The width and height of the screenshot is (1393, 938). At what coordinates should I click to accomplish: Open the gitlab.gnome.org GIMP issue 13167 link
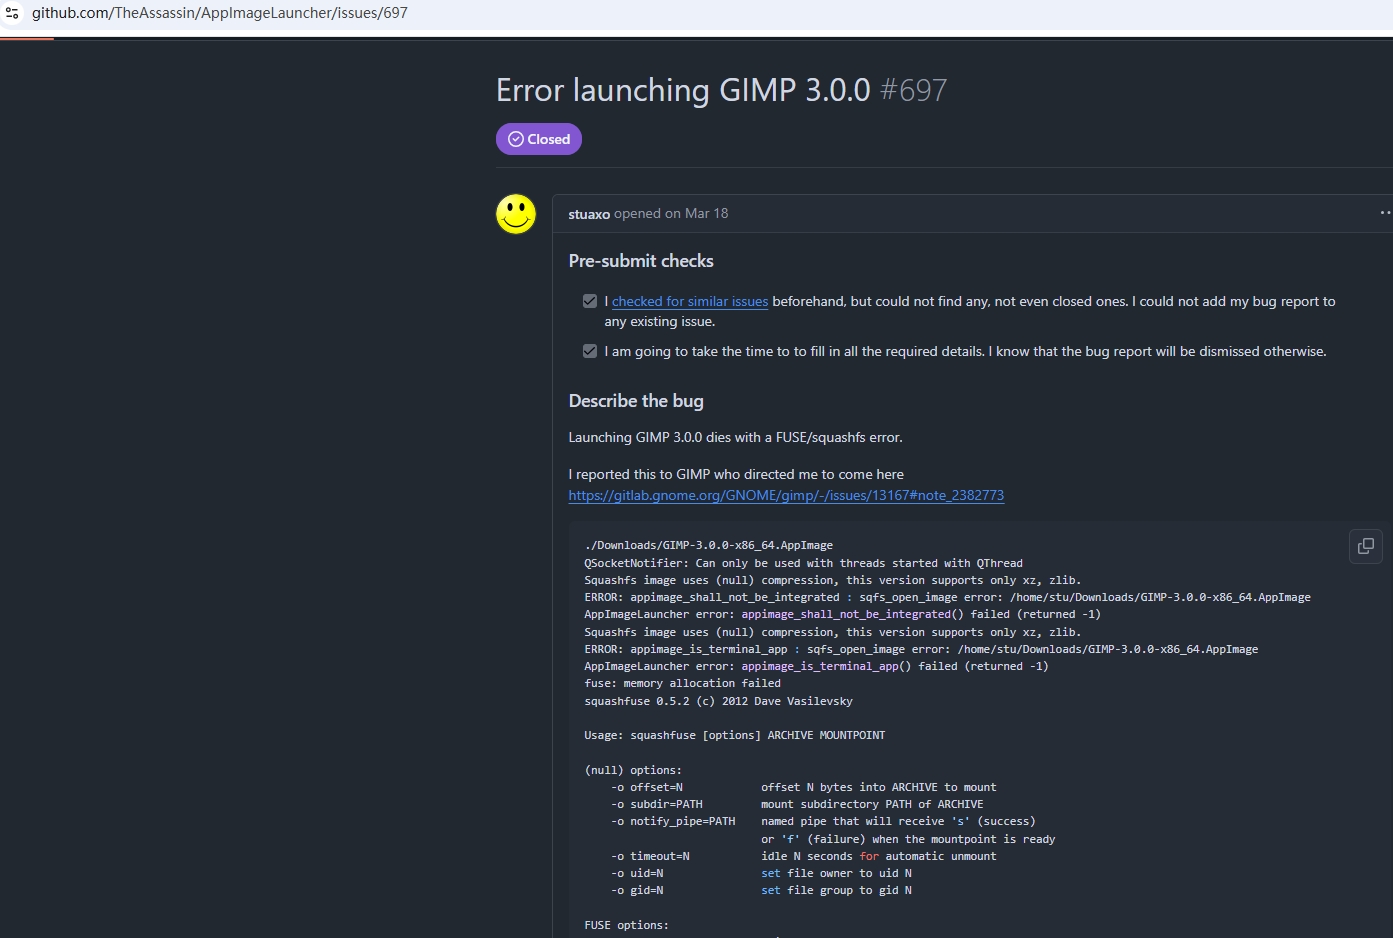(786, 495)
